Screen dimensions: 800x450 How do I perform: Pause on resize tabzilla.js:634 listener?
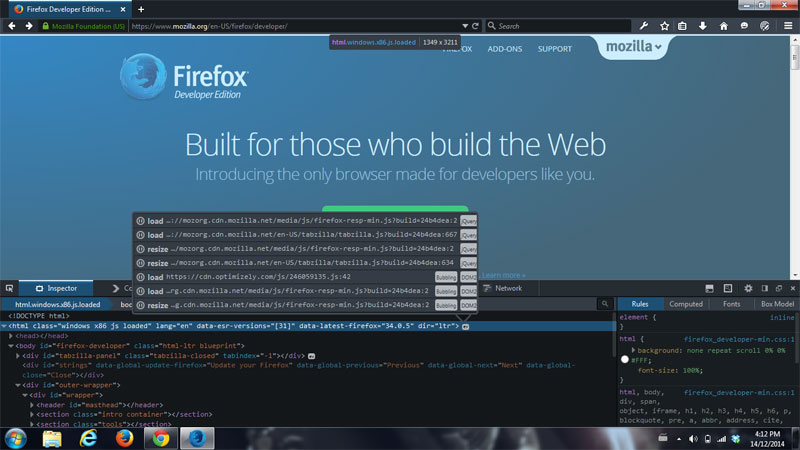tap(140, 263)
